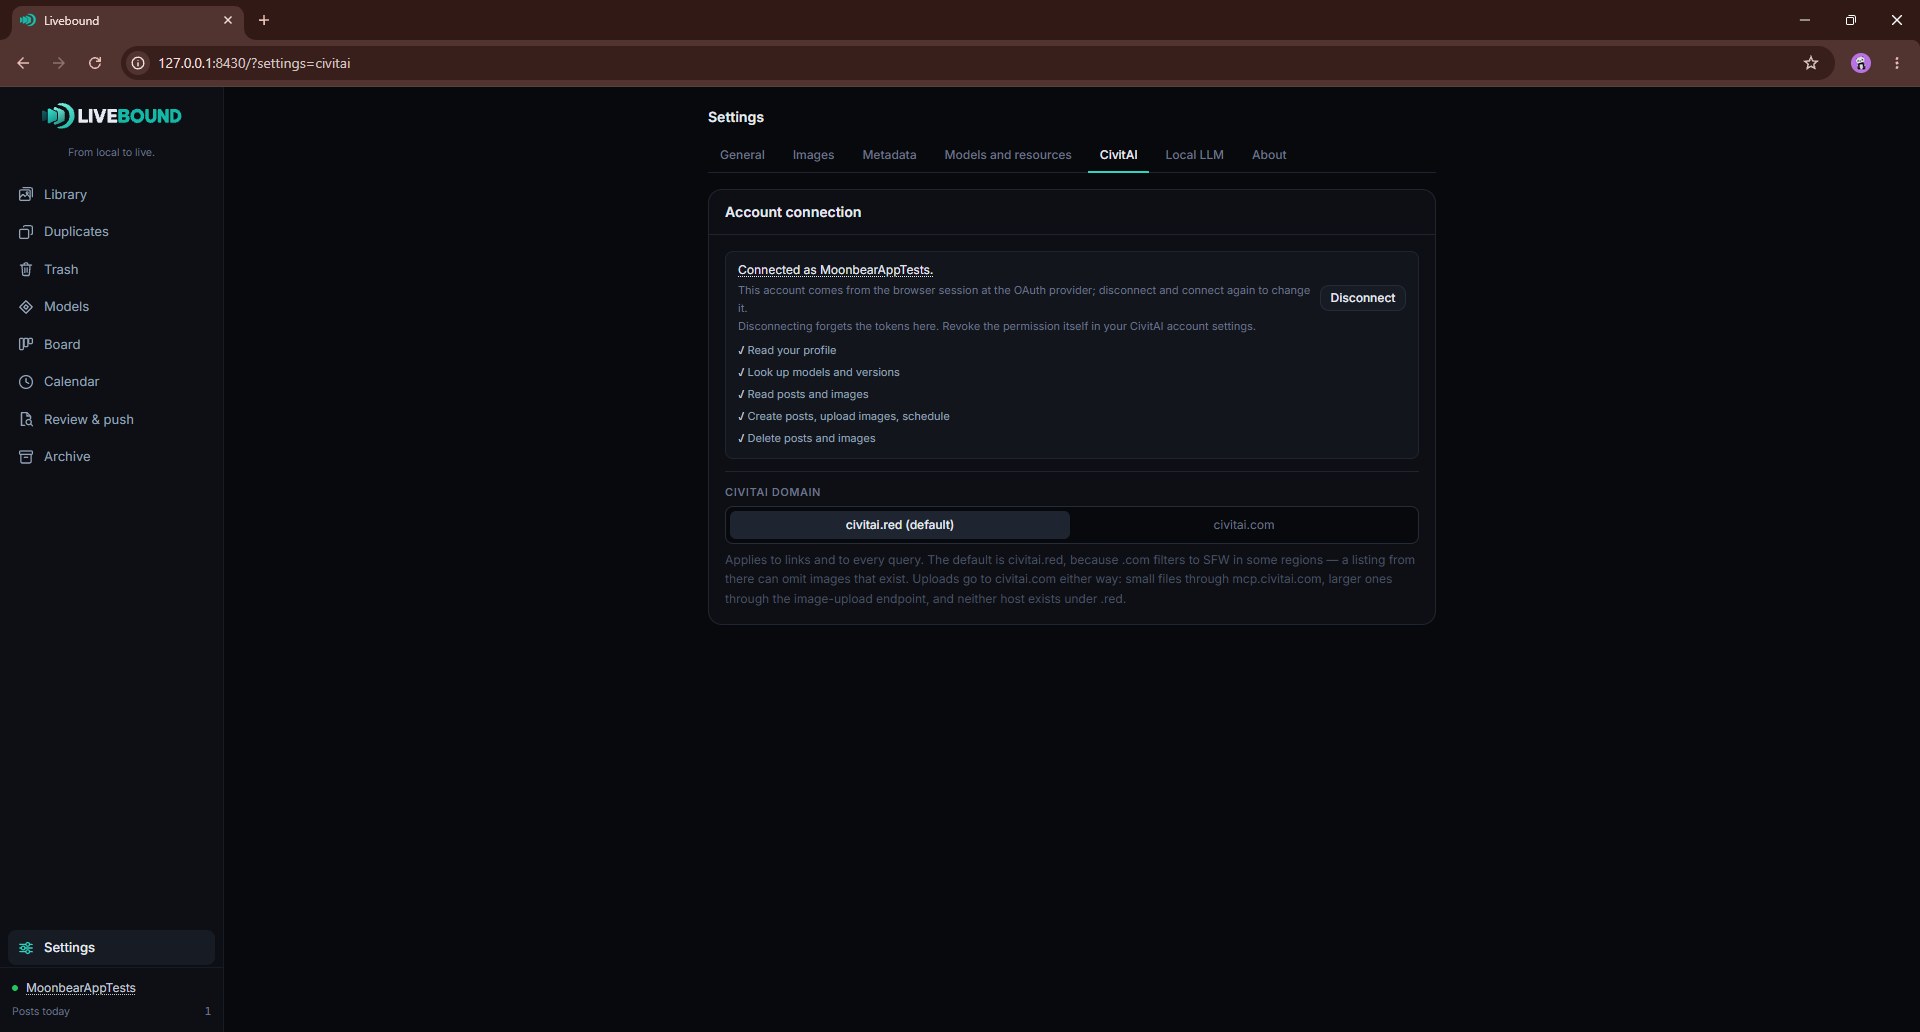
Task: Click the browser address bar URL
Action: coord(254,63)
